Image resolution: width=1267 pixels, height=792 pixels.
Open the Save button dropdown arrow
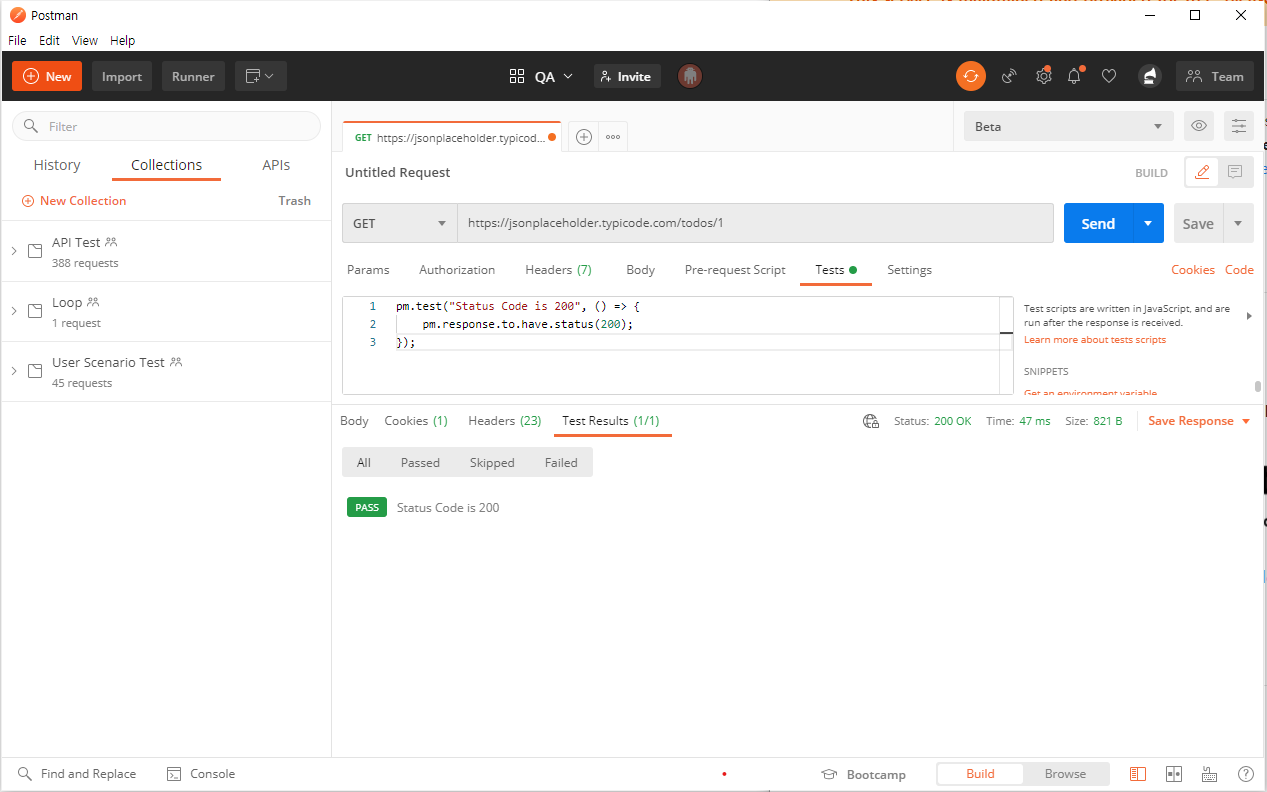point(1238,223)
